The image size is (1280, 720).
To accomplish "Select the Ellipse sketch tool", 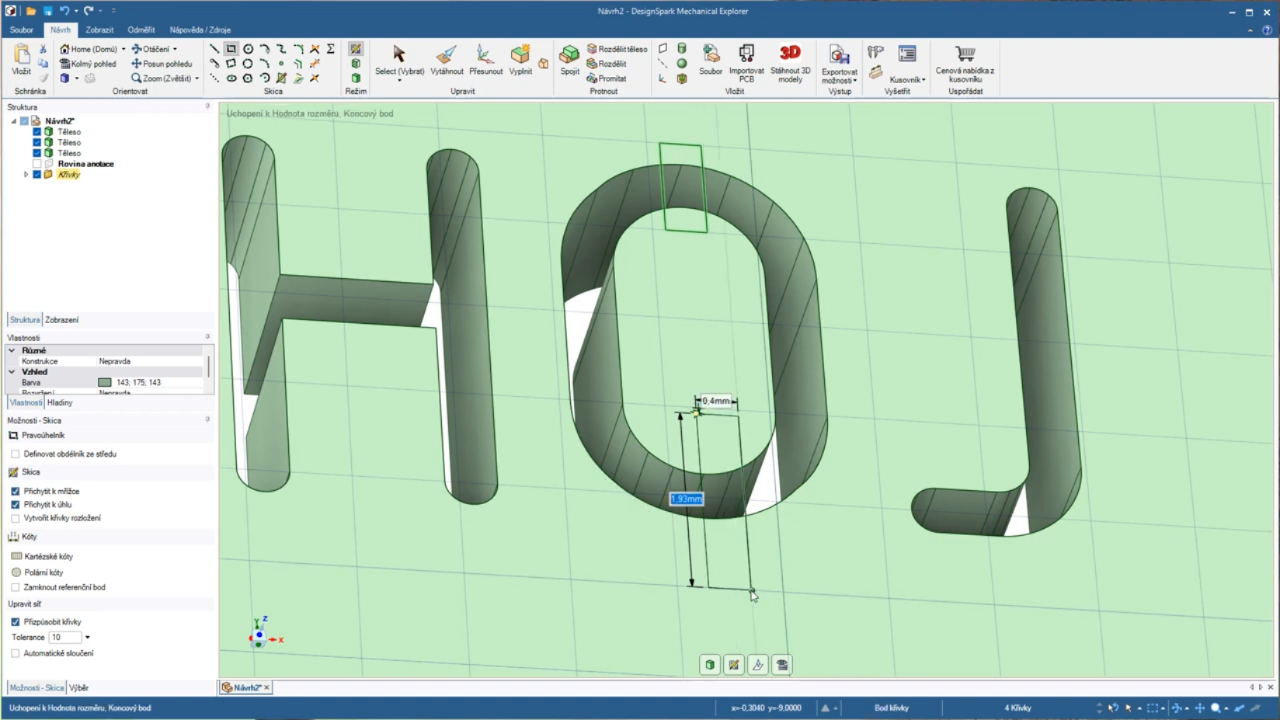I will [231, 78].
